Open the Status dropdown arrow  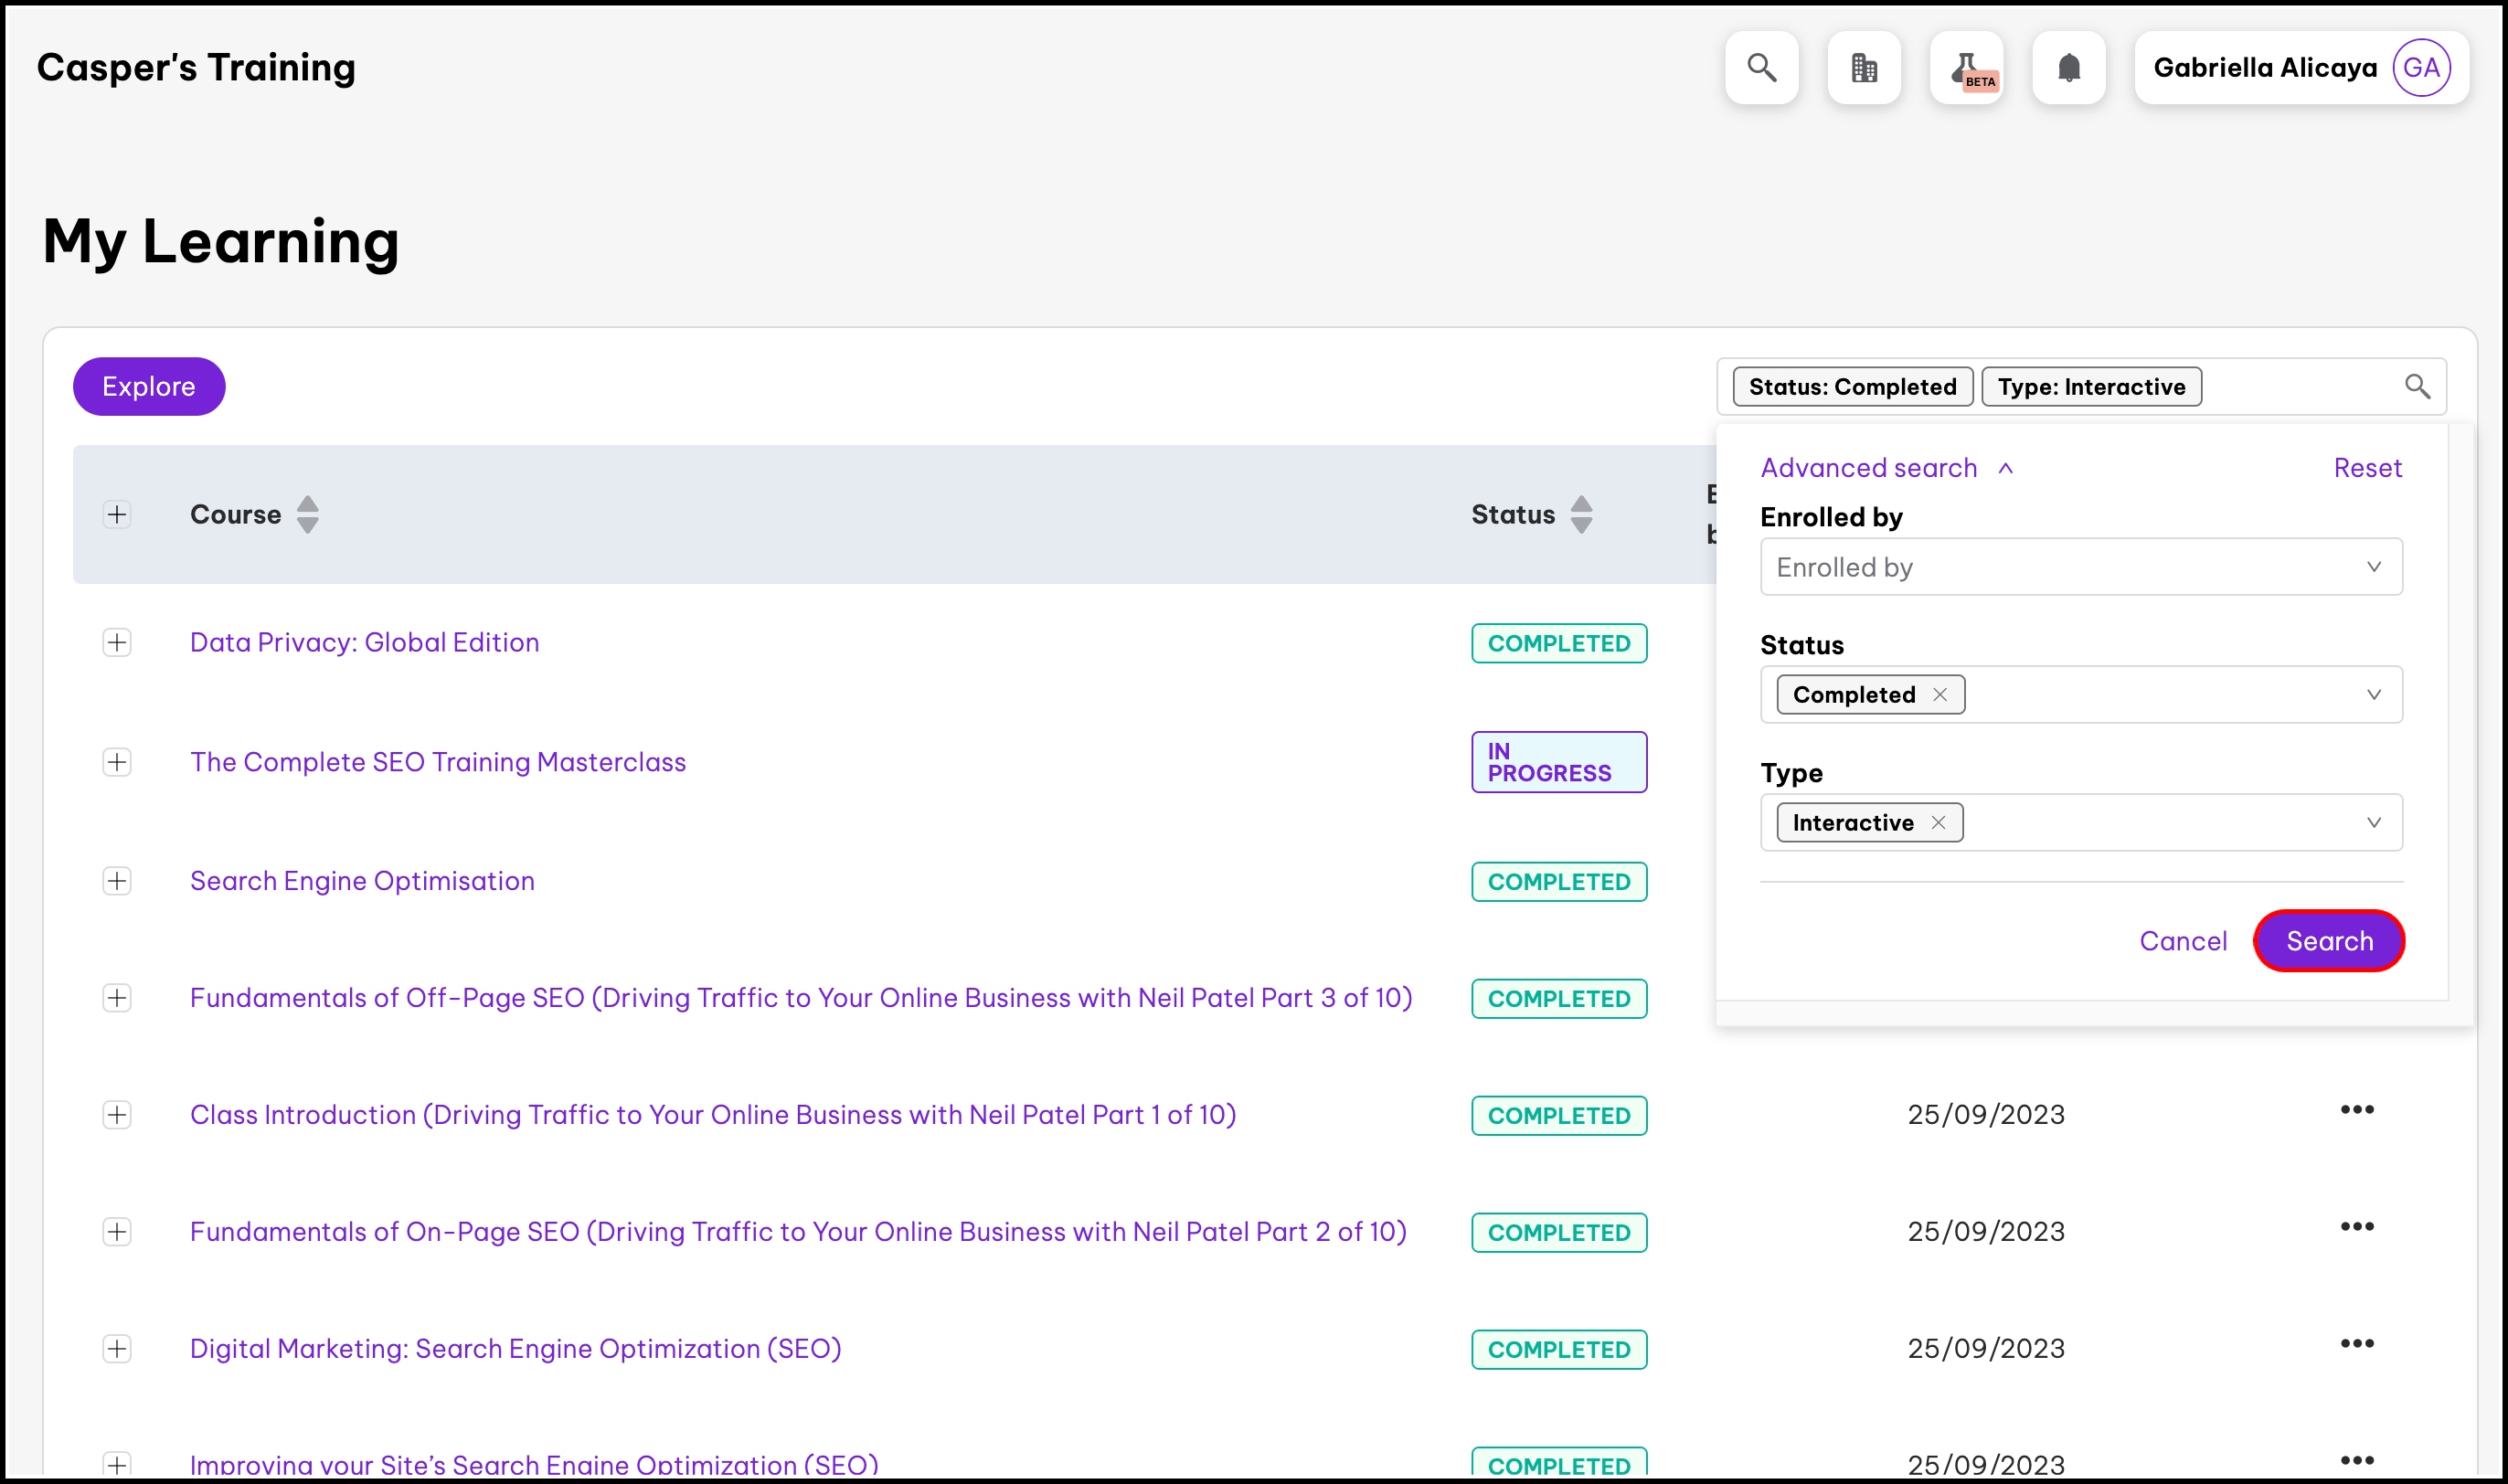2373,695
